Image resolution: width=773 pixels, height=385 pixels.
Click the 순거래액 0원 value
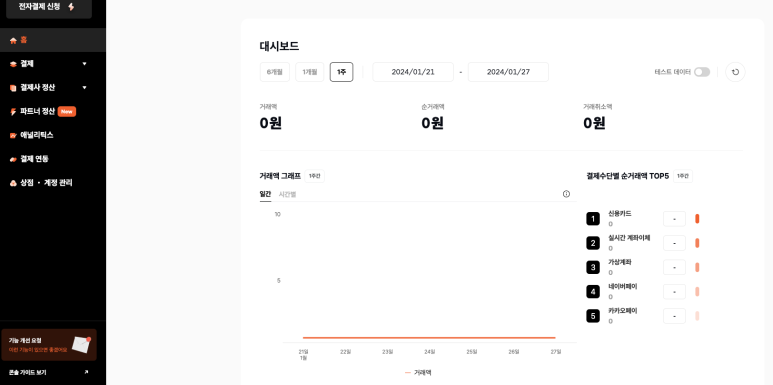tap(432, 123)
